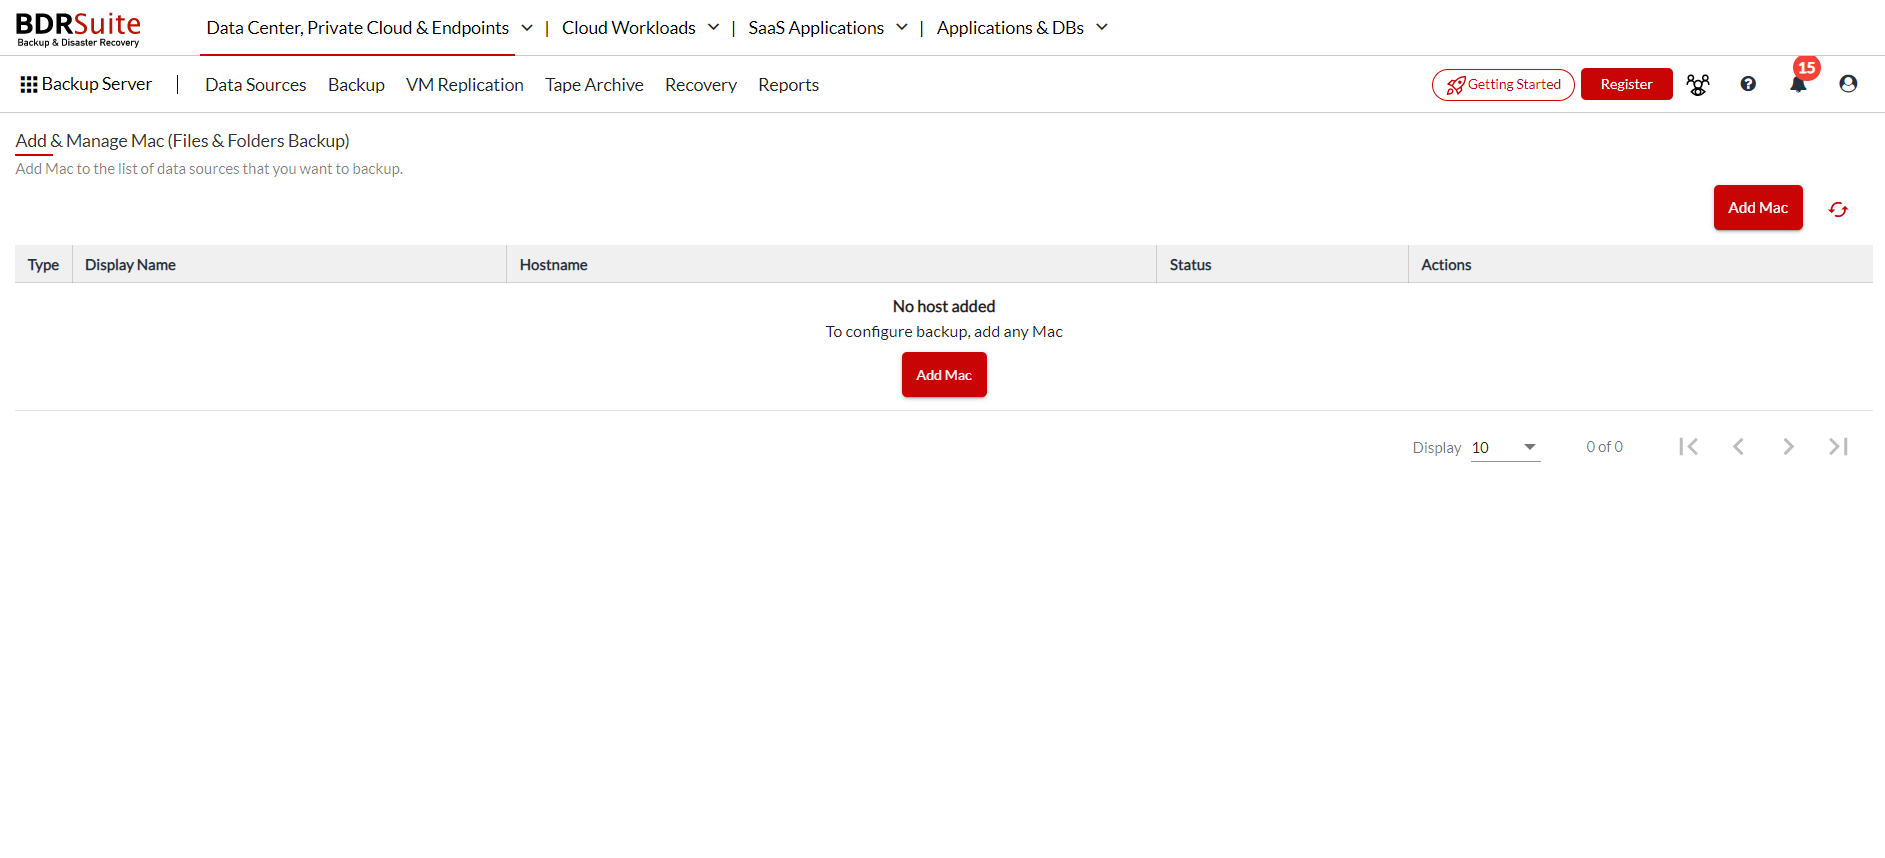Open the VM Replication menu

[465, 85]
